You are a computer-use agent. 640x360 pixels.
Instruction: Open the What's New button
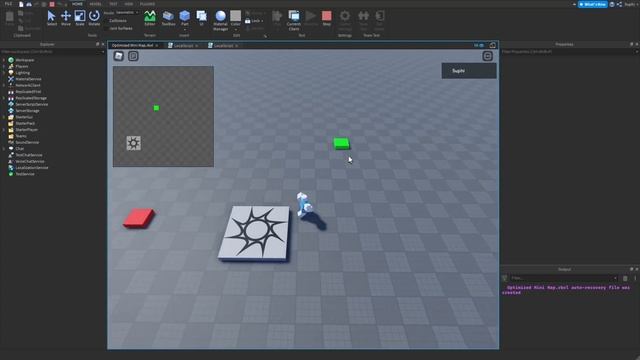click(593, 4)
